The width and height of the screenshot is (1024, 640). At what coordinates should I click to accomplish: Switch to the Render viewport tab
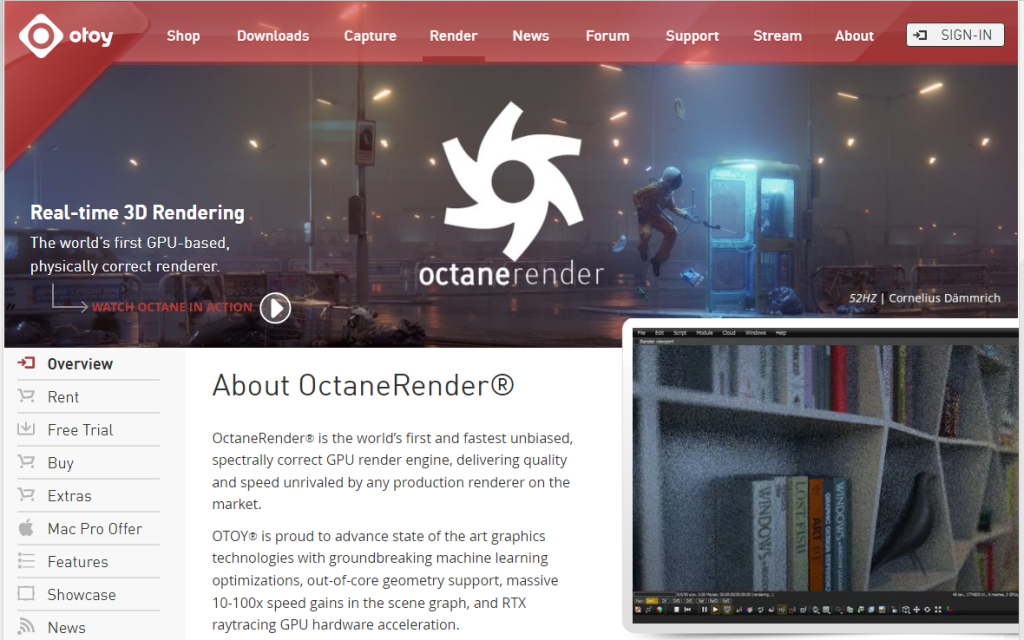coord(656,341)
